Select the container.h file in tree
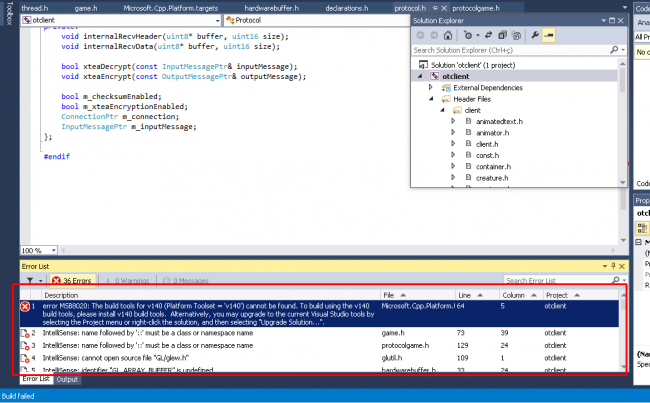The width and height of the screenshot is (650, 403). point(493,167)
